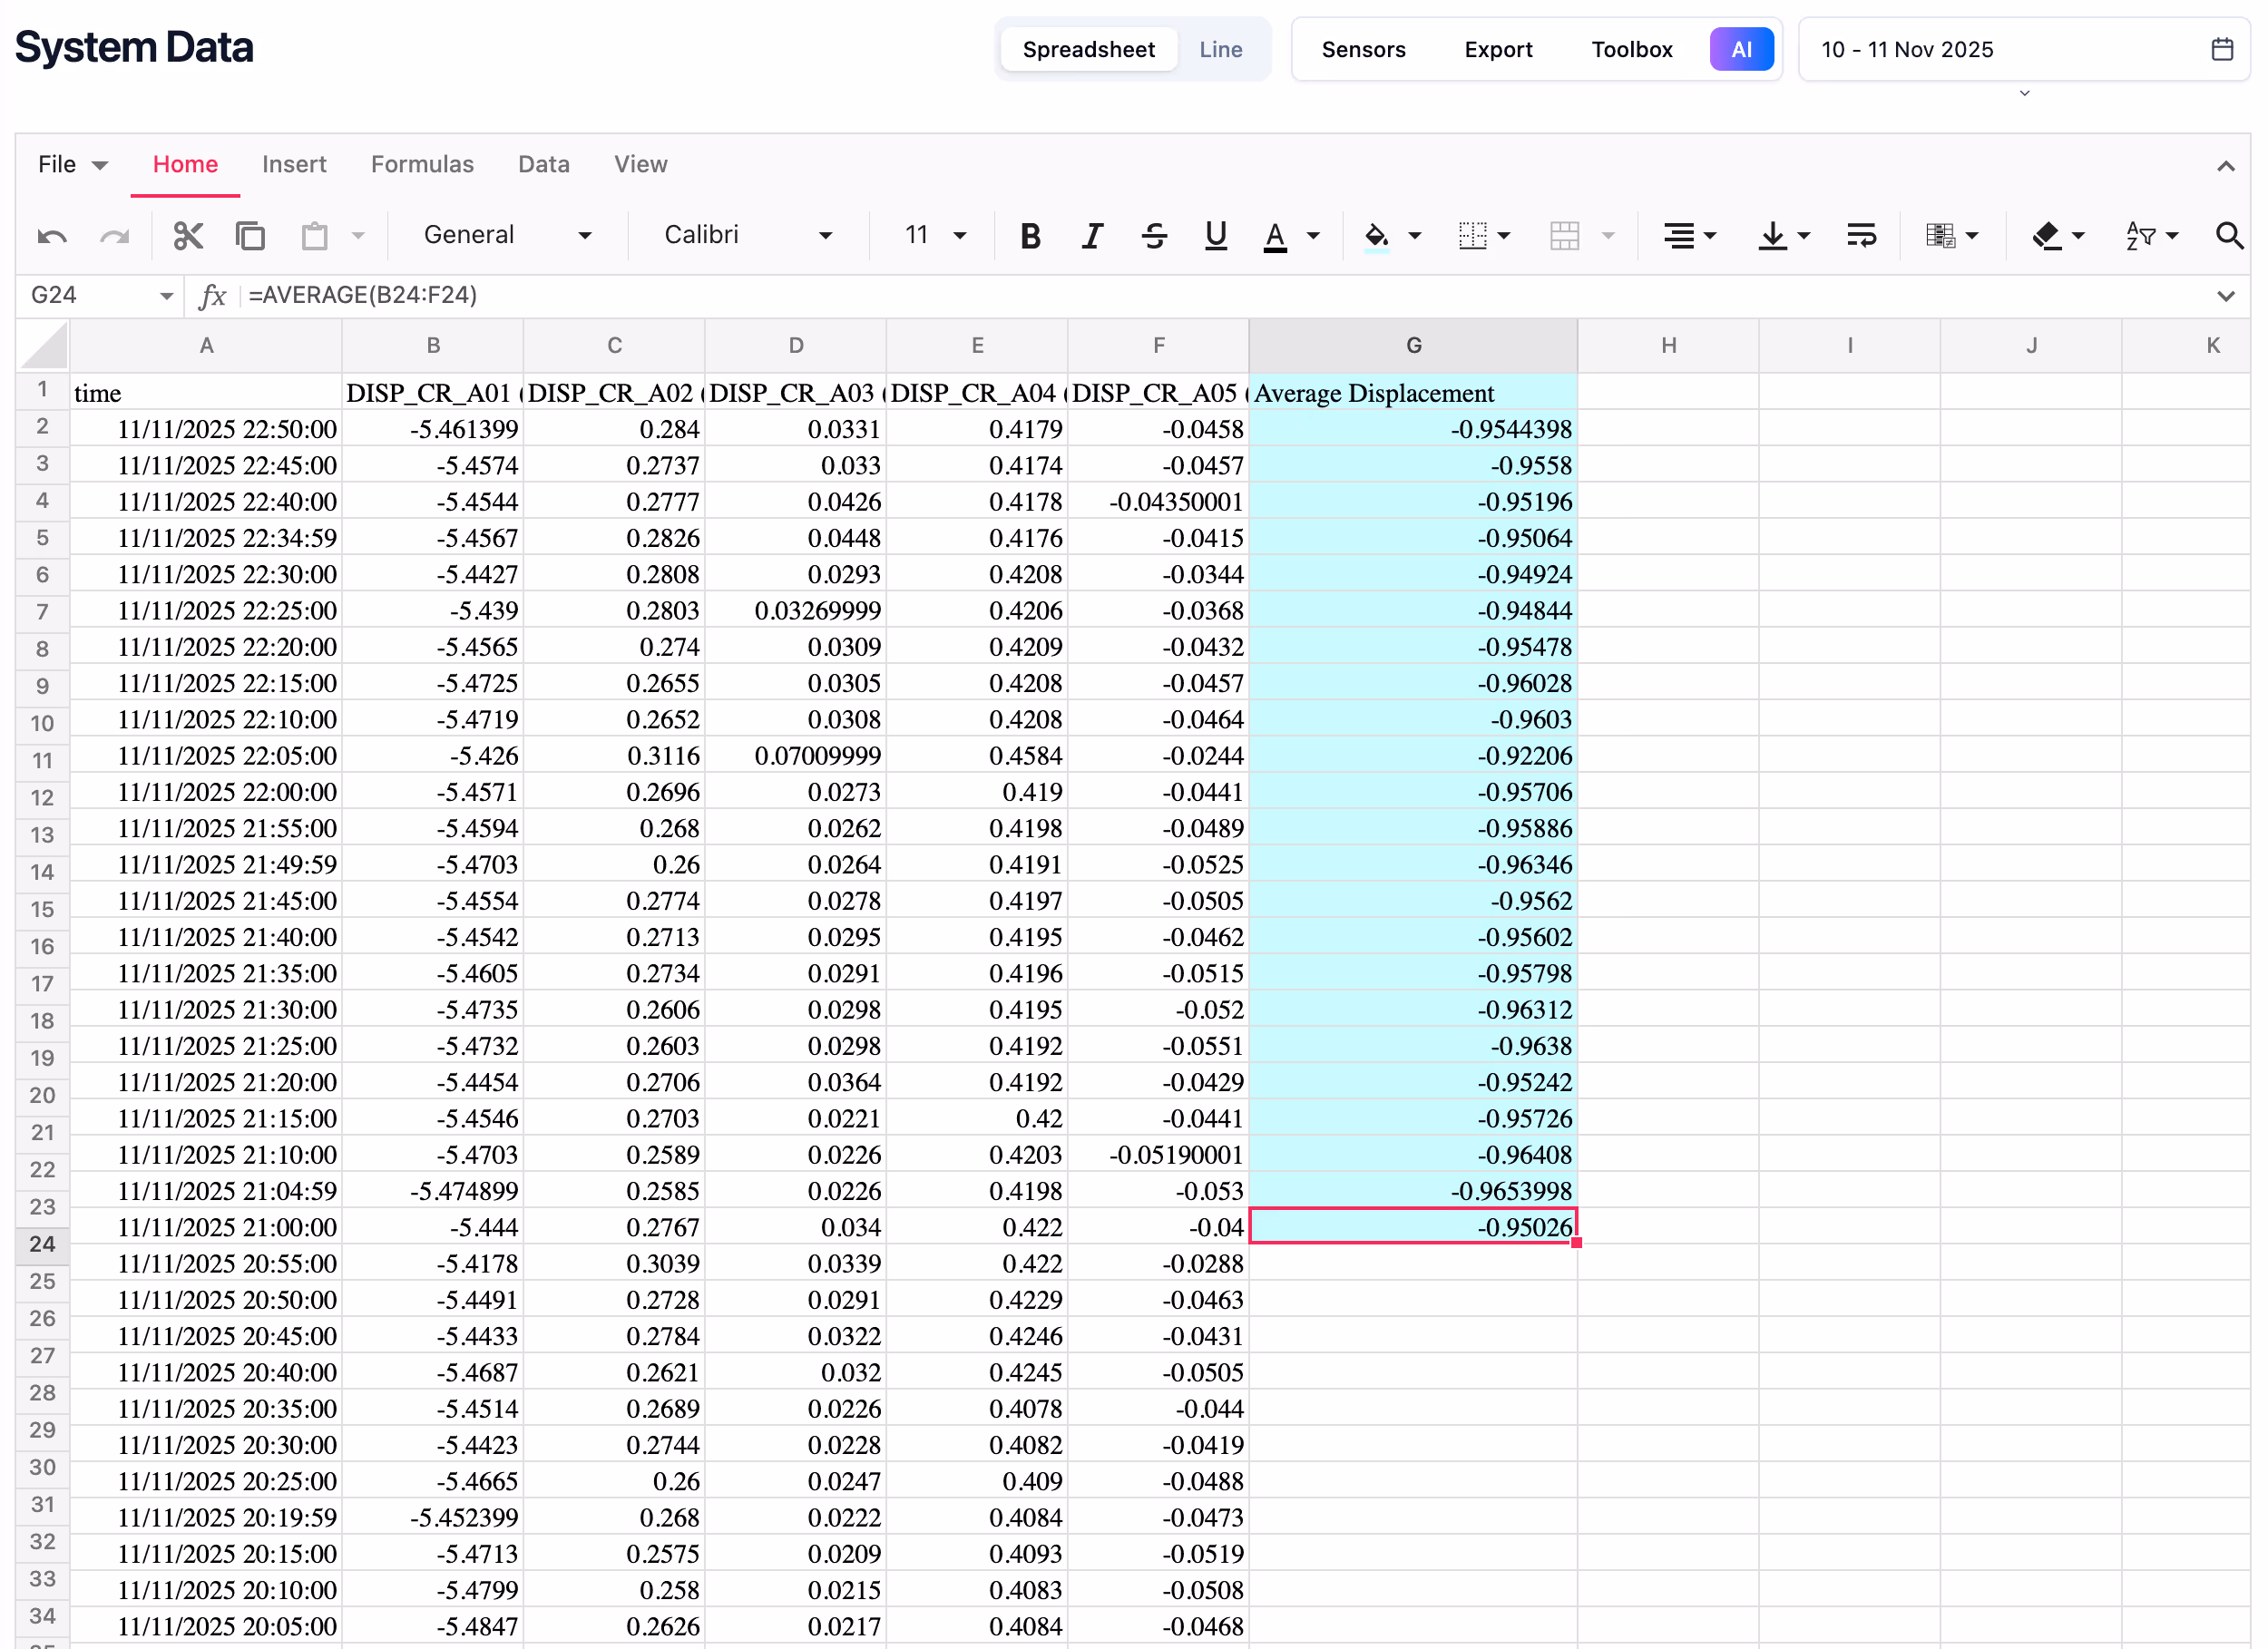Open the font size 11 dropdown

pyautogui.click(x=934, y=235)
